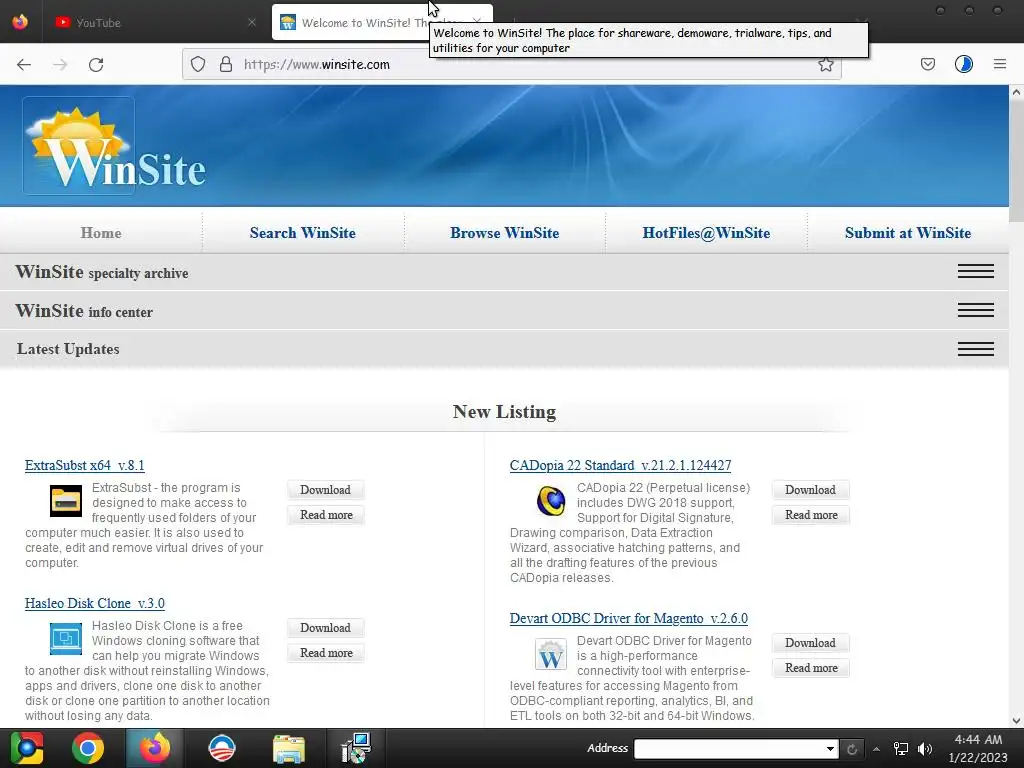Viewport: 1024px width, 768px height.
Task: Open the file explorer folder taskbar icon
Action: pos(289,749)
